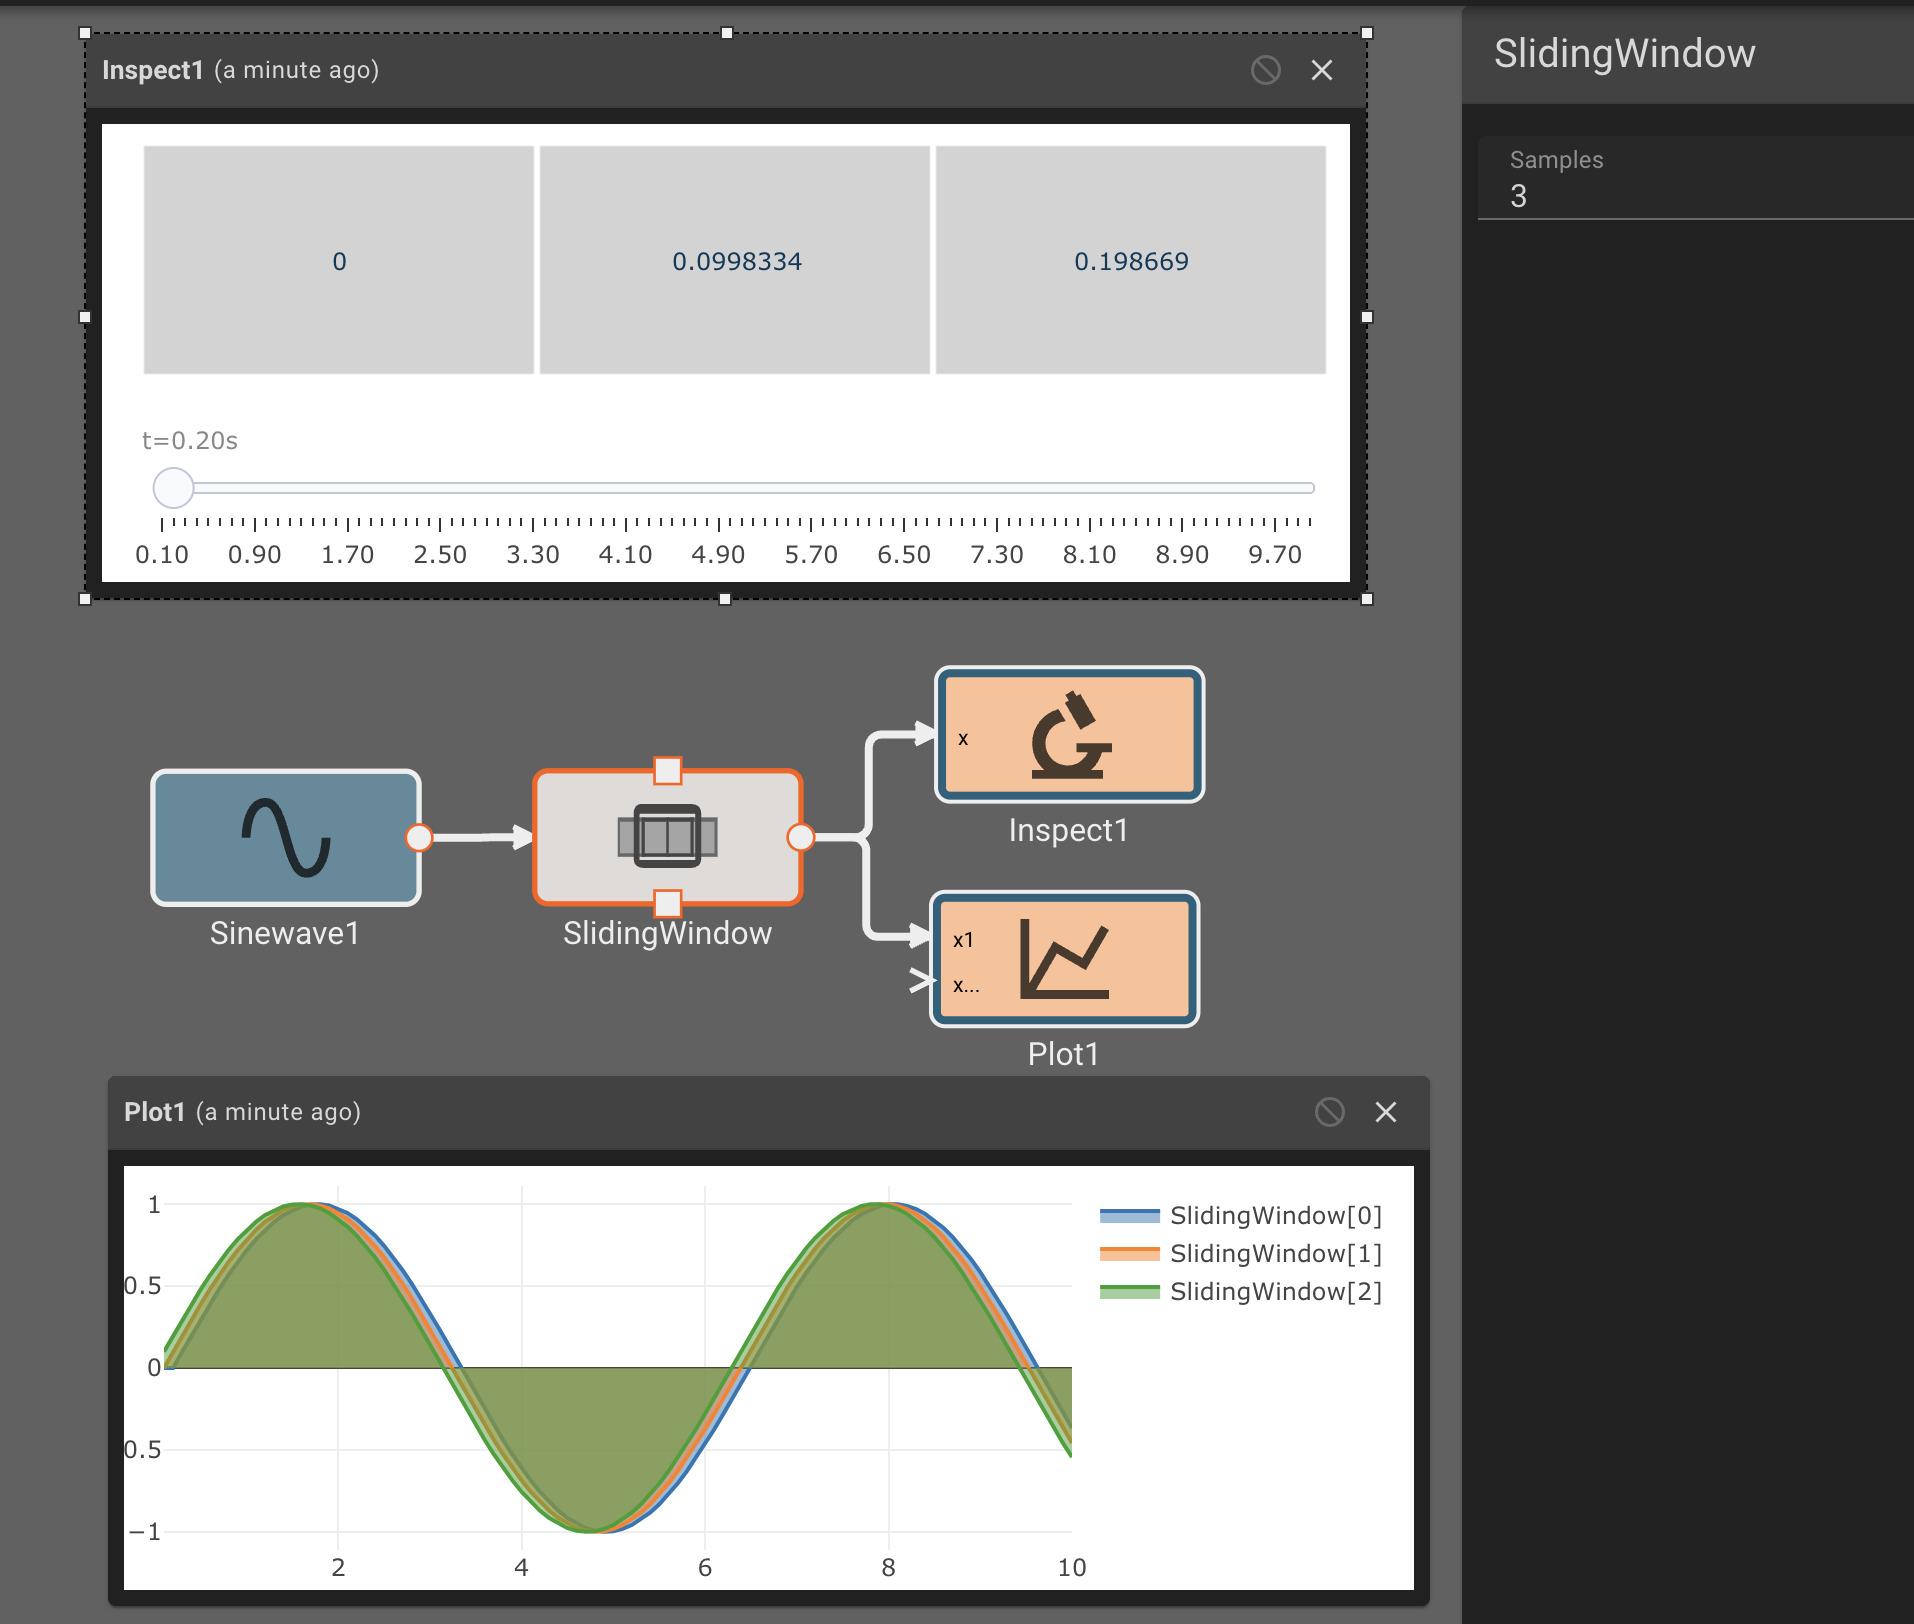1914x1624 pixels.
Task: Click the slider track at 4.90
Action: 718,488
